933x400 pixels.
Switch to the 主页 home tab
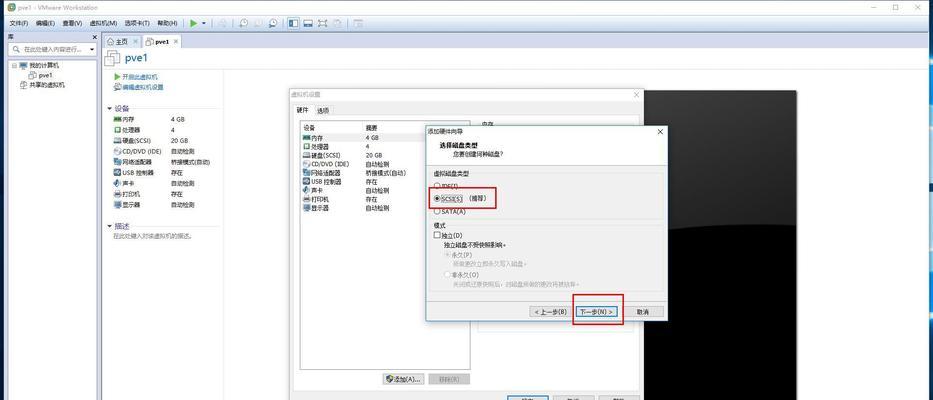click(121, 42)
